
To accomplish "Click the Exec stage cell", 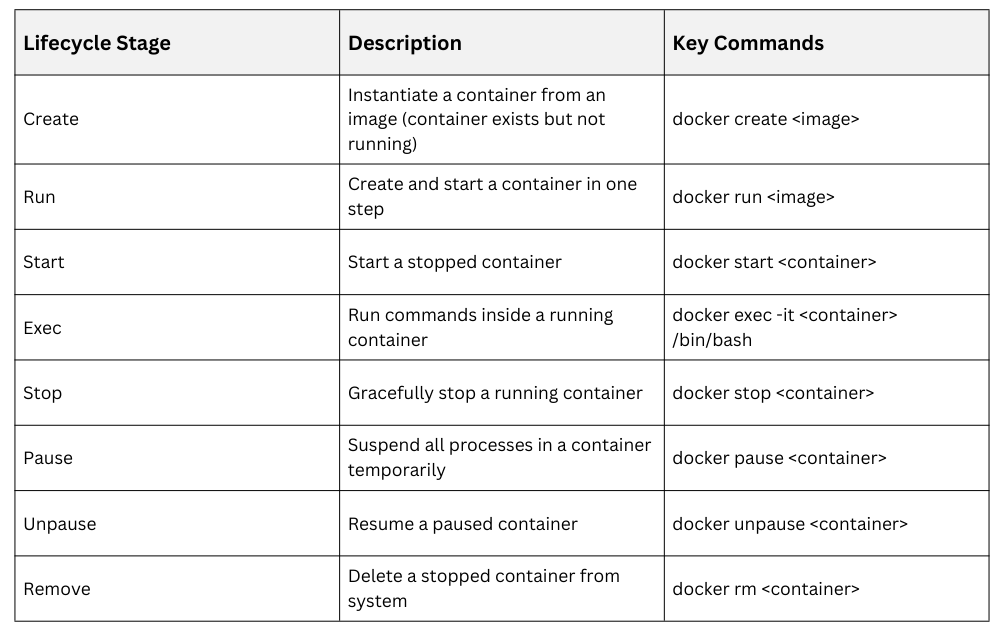I will pos(43,328).
